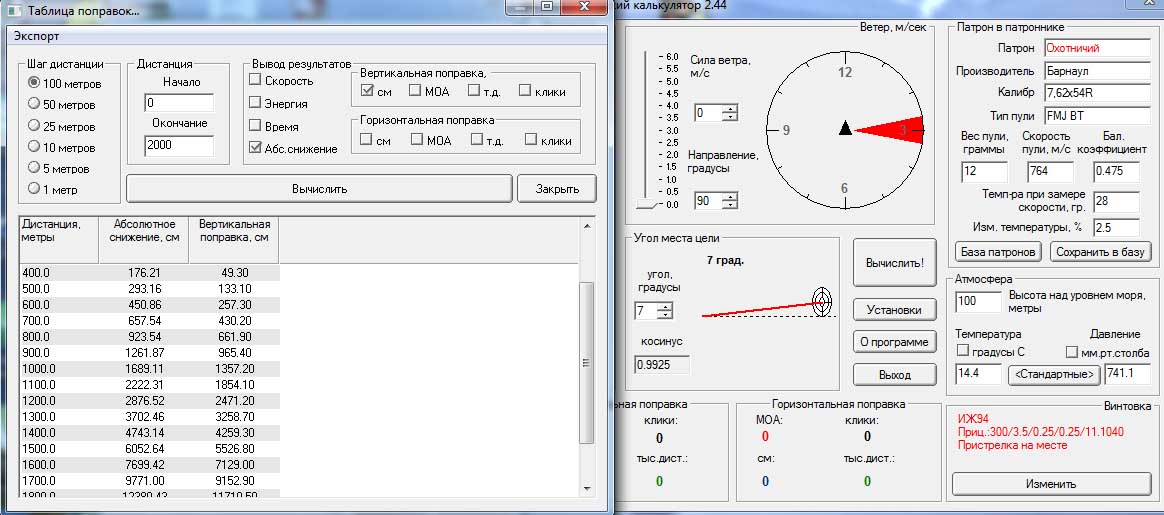Enable the Скорость output checkbox
This screenshot has width=1164, height=515.
[x=256, y=81]
